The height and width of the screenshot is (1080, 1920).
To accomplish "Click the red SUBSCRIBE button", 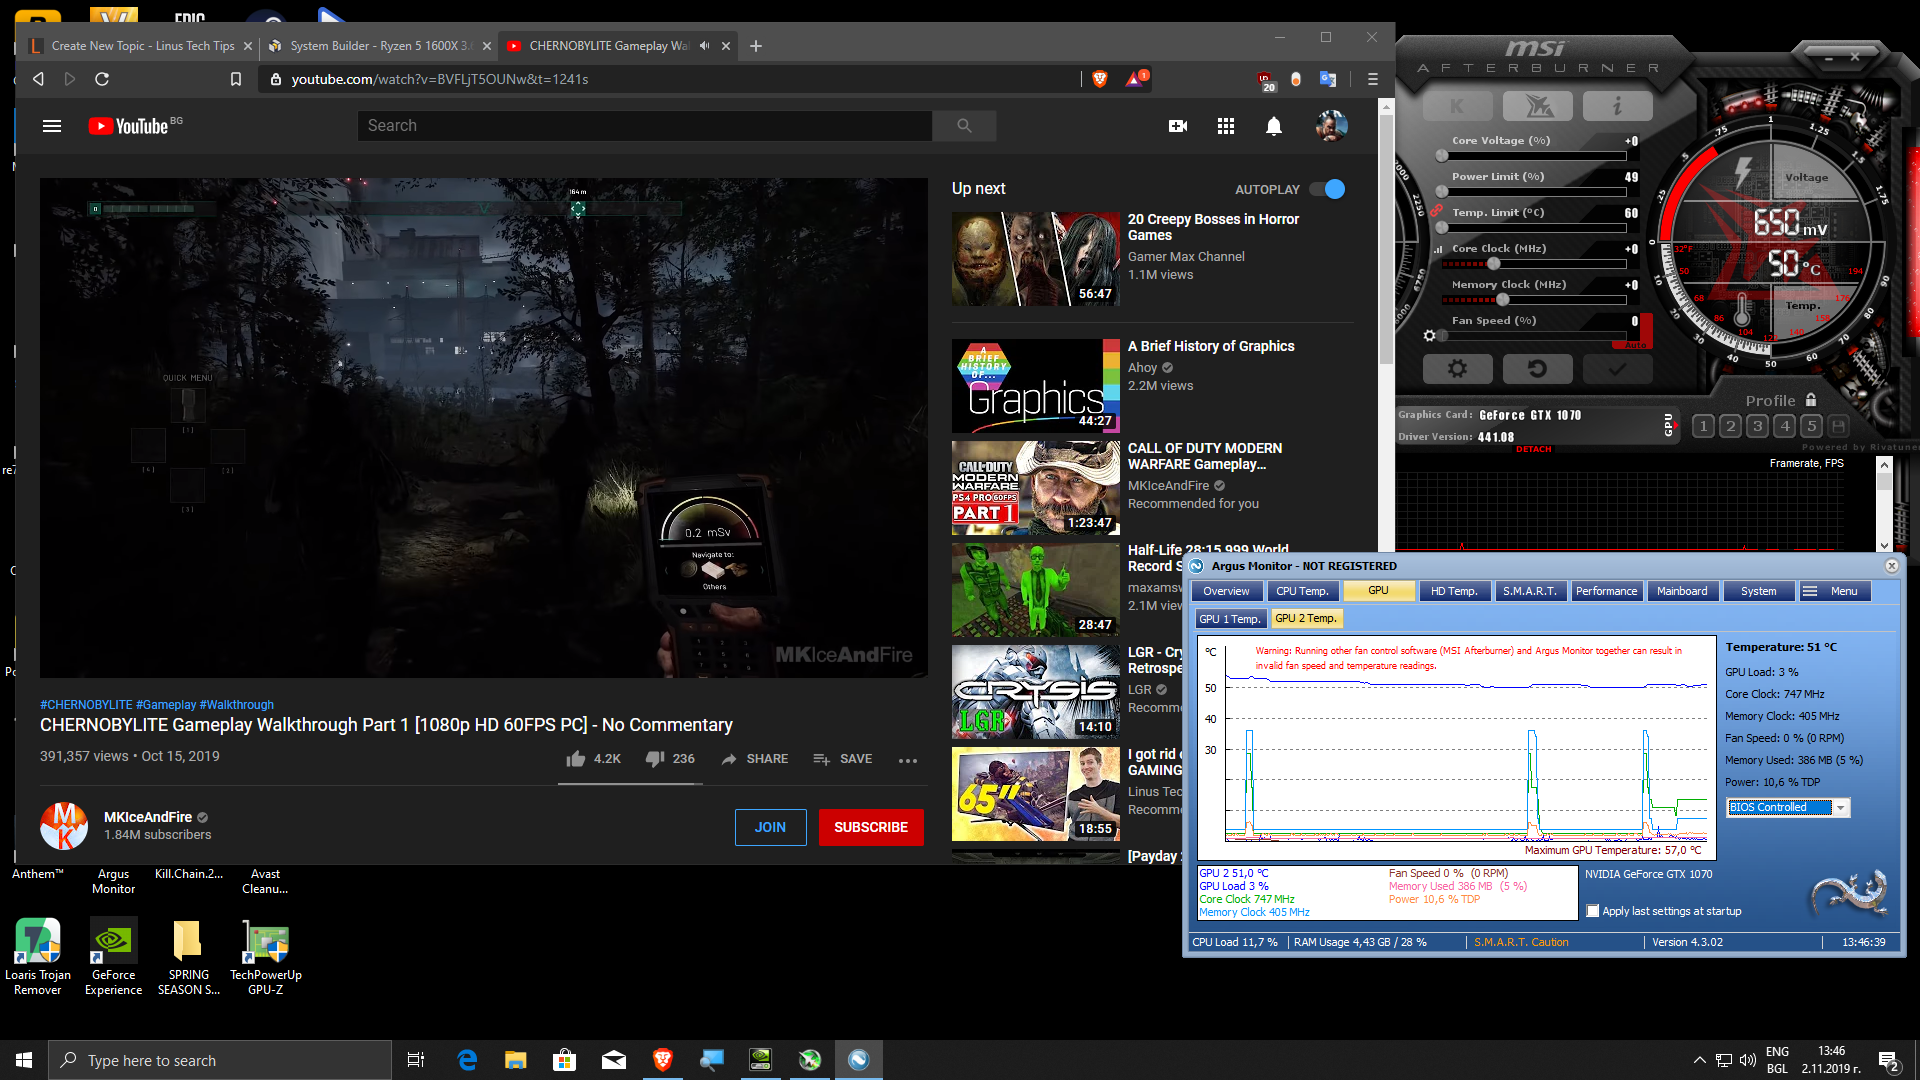I will (871, 828).
